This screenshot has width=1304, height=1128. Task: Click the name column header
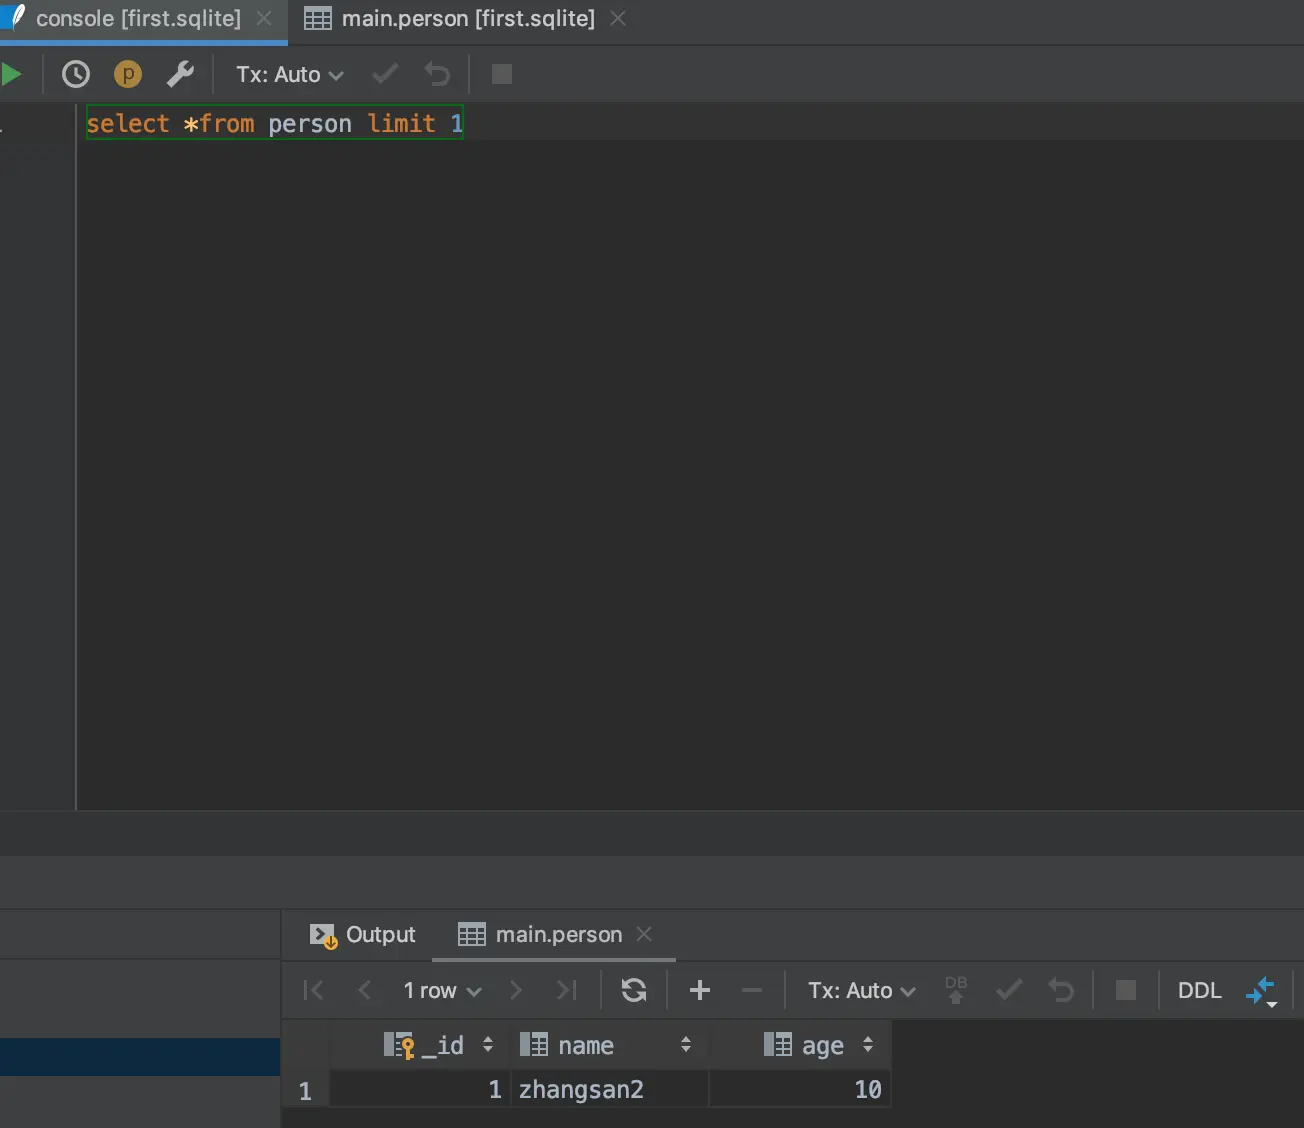click(610, 1045)
